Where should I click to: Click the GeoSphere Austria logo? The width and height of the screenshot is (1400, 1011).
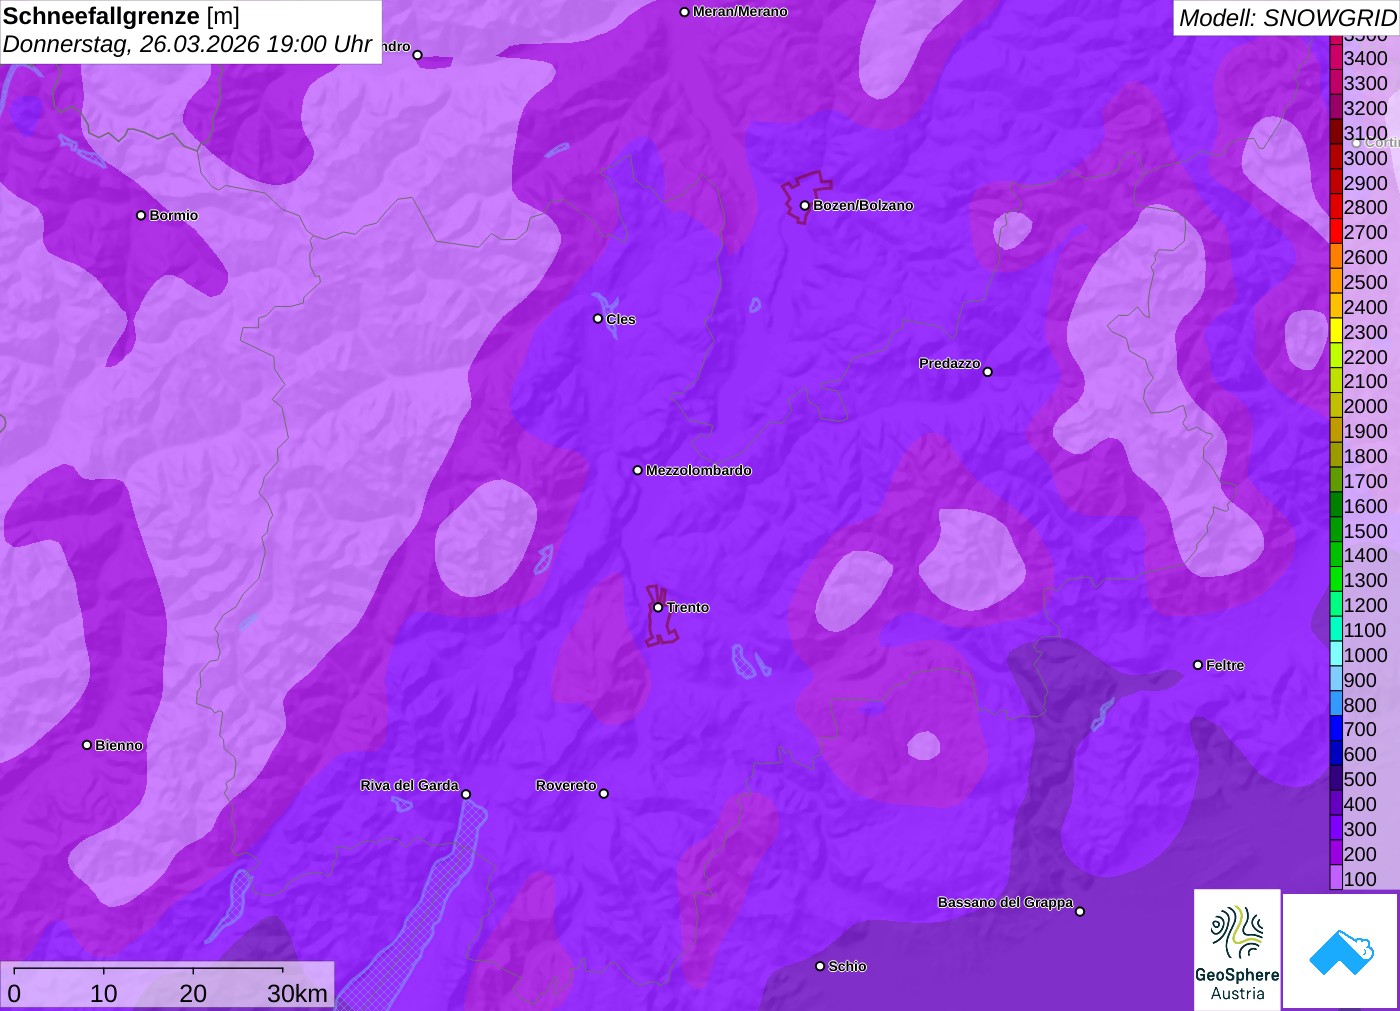point(1237,950)
